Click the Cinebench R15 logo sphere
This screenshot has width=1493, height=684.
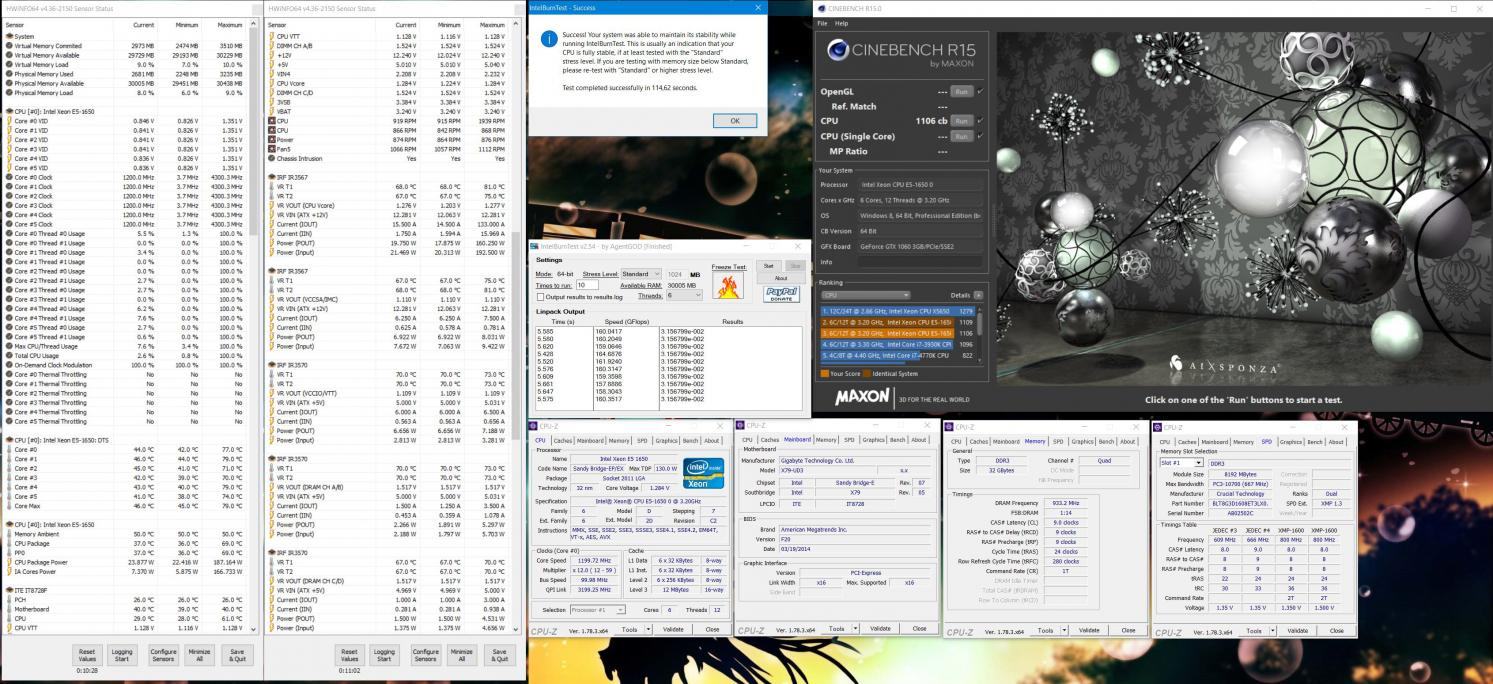point(837,49)
